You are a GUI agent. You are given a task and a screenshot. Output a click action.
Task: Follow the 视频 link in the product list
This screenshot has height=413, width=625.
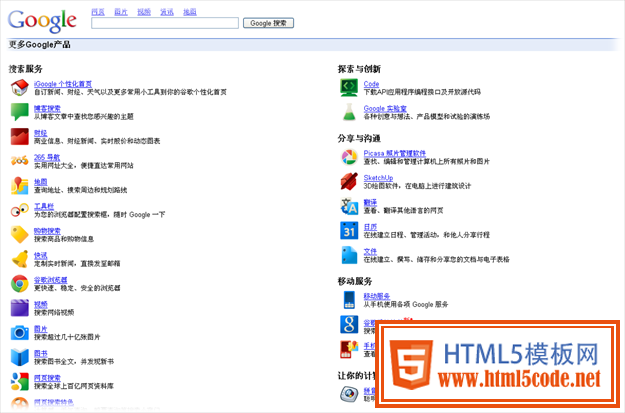pos(41,305)
